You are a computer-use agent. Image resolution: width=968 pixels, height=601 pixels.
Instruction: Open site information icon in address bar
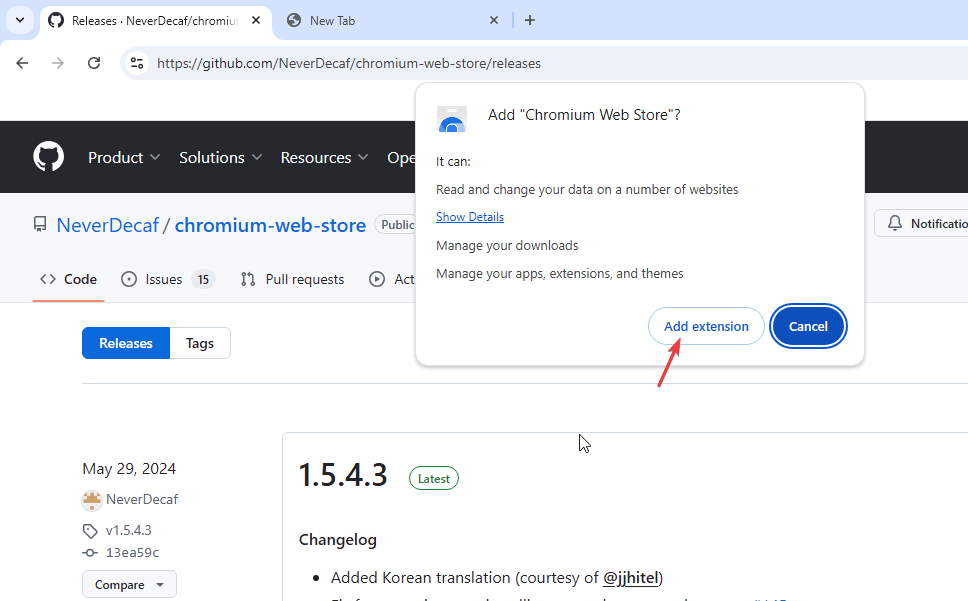(138, 63)
